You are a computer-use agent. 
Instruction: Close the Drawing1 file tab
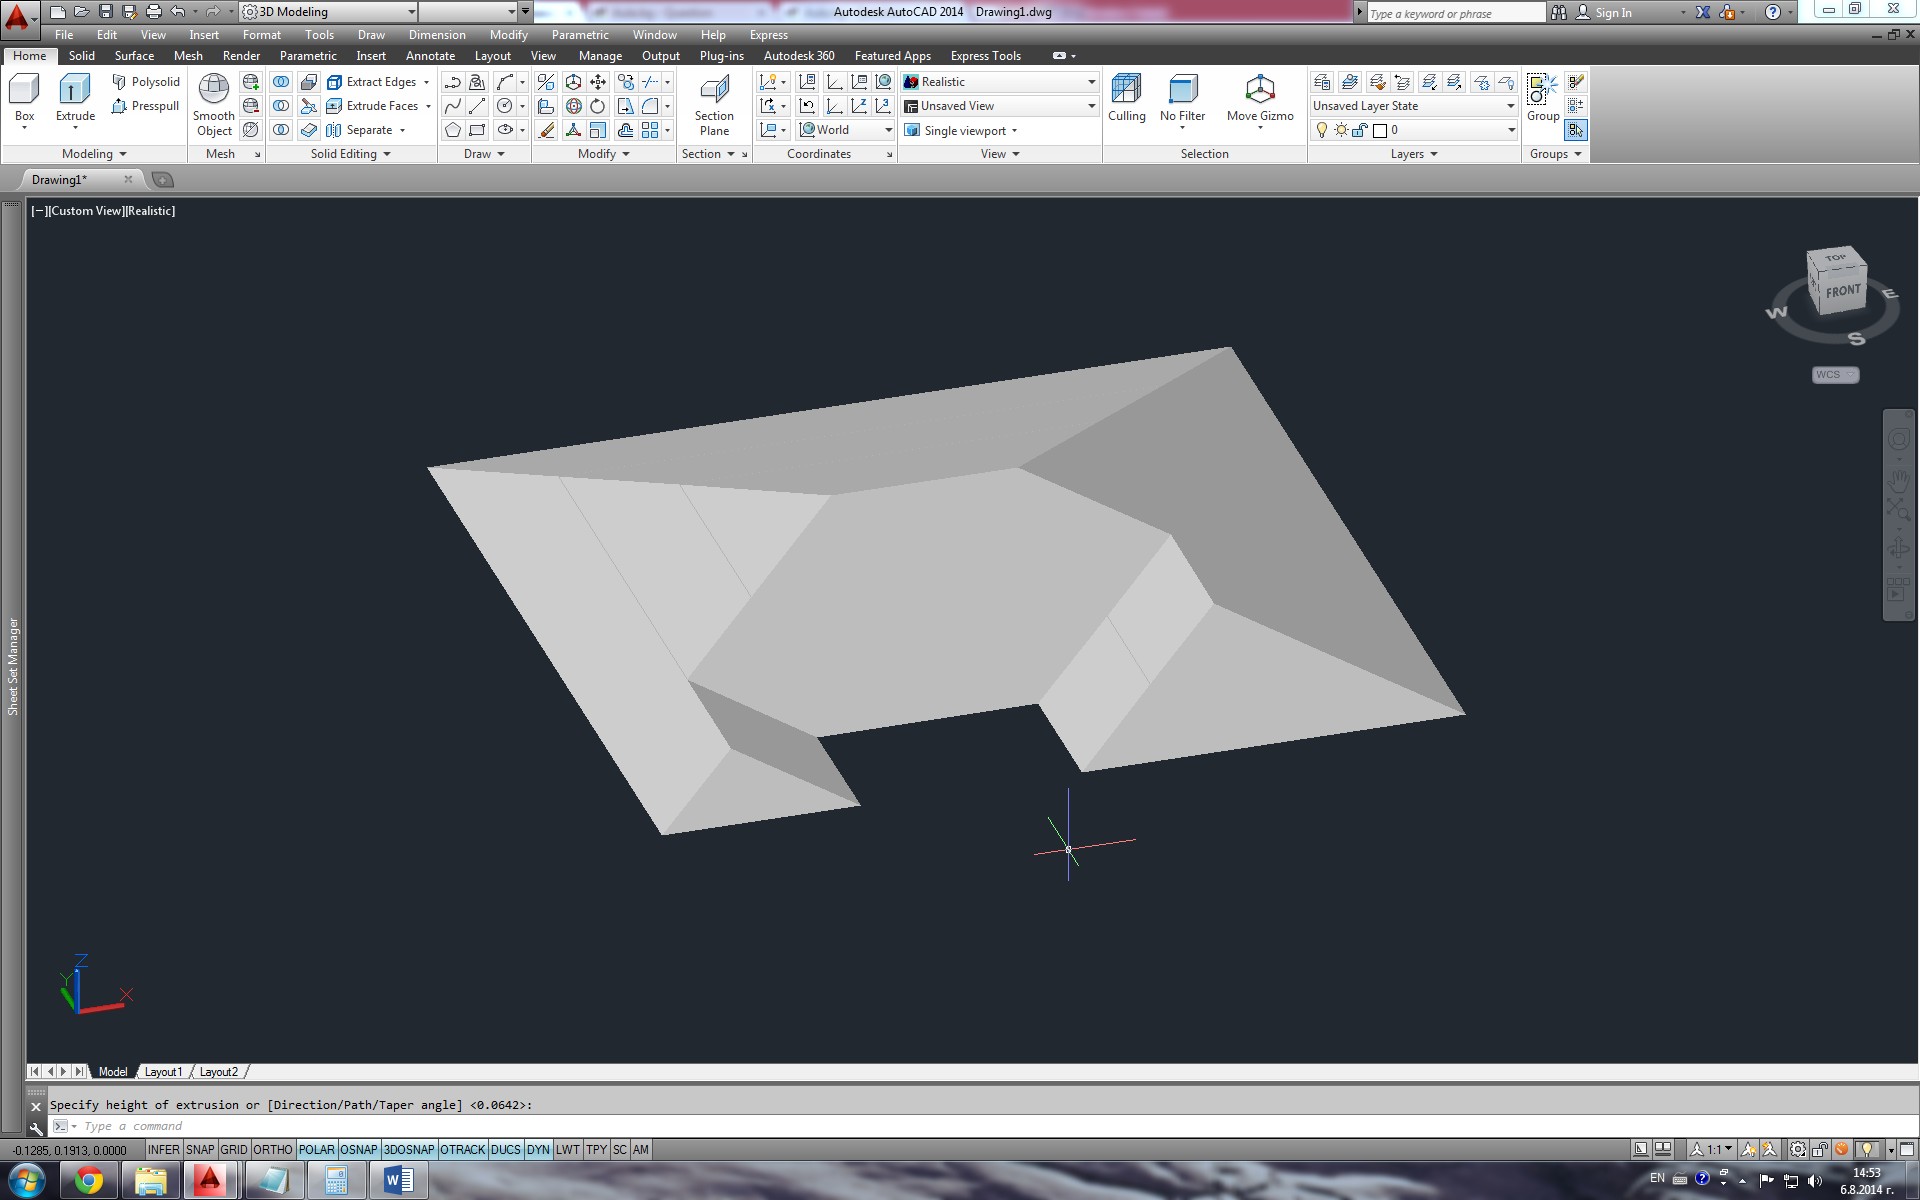tap(128, 180)
